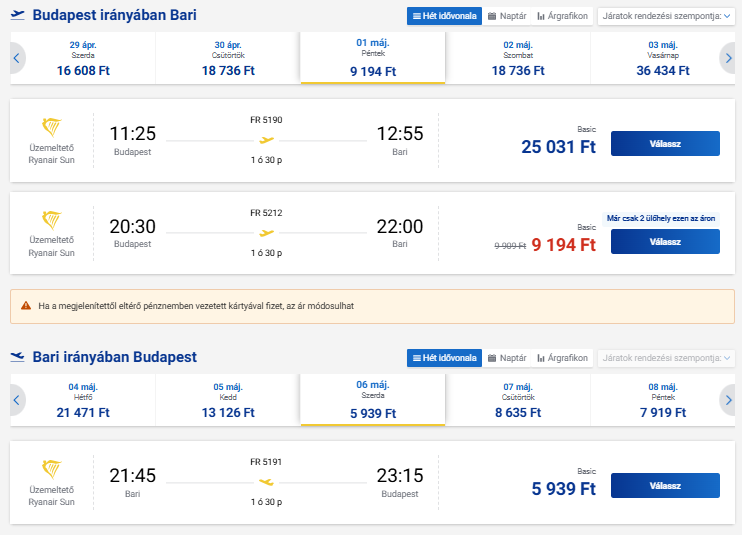This screenshot has height=535, width=742.
Task: Switch return view to Naptár
Action: pyautogui.click(x=507, y=358)
